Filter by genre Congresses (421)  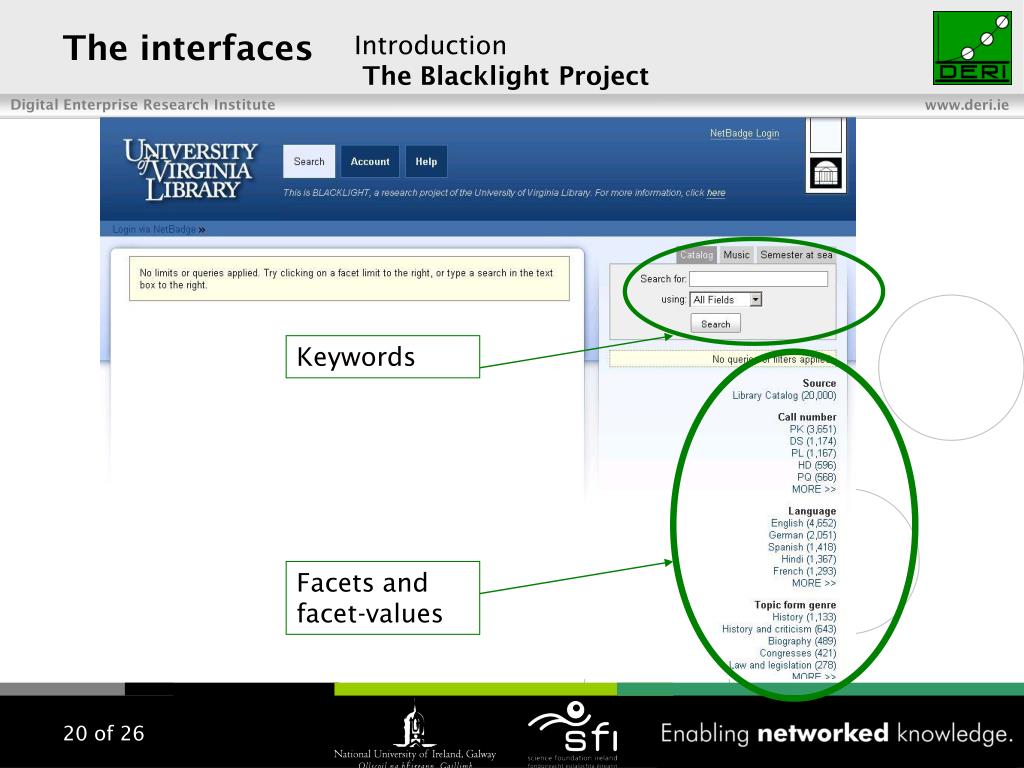click(x=797, y=653)
